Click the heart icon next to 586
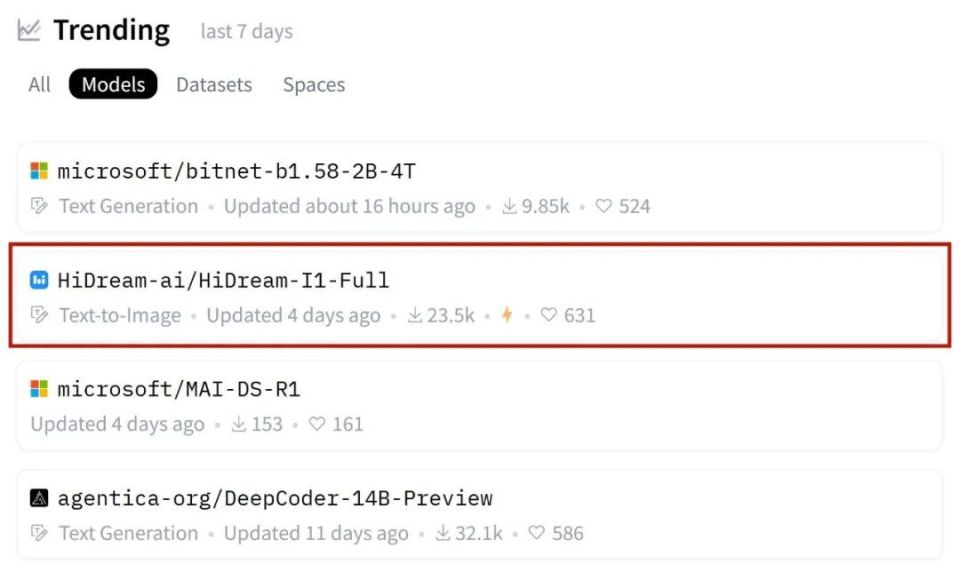Screen dimensions: 960x572 click(x=536, y=533)
